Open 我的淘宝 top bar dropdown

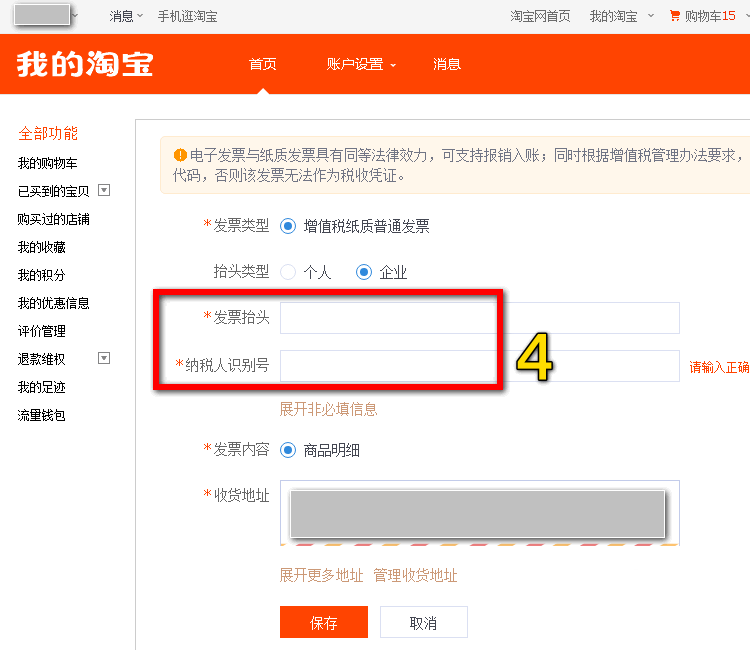620,16
